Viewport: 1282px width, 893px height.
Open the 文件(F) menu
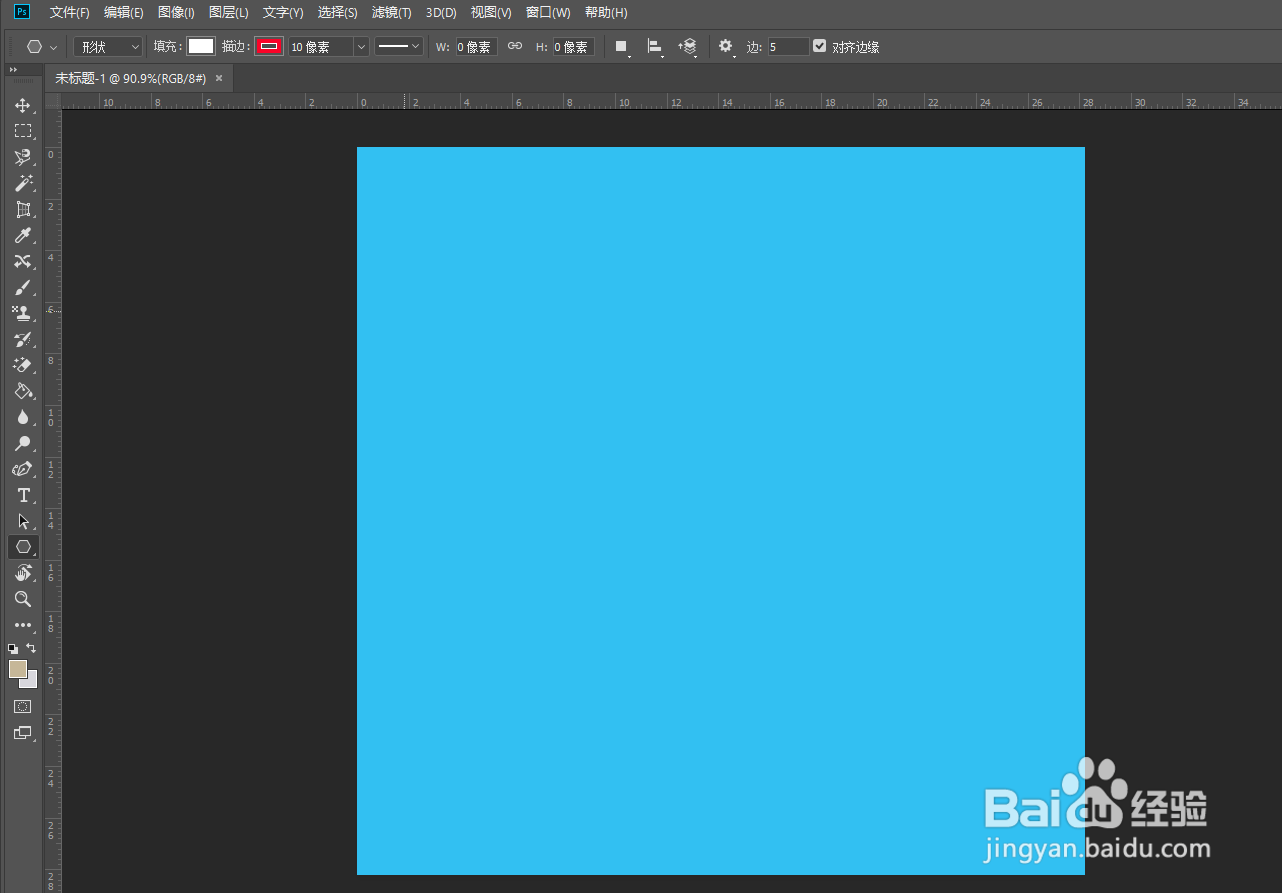coord(70,12)
